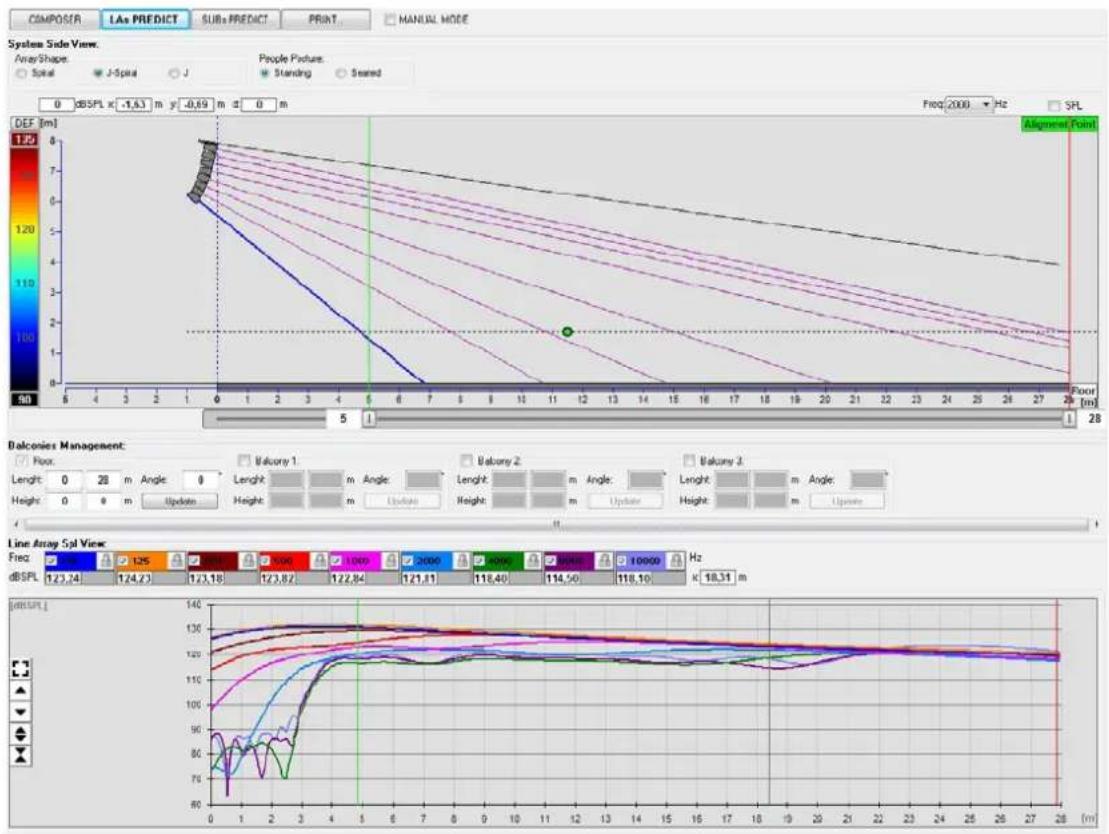Select Spiral array shape
This screenshot has height=834, width=1109.
(21, 74)
